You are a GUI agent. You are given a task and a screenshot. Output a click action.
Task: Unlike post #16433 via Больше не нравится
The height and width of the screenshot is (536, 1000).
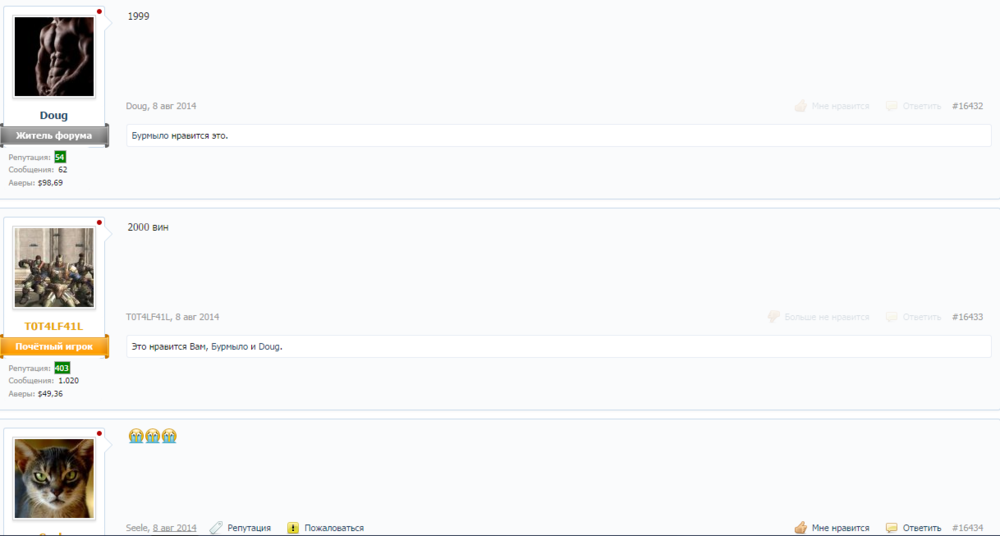826,317
